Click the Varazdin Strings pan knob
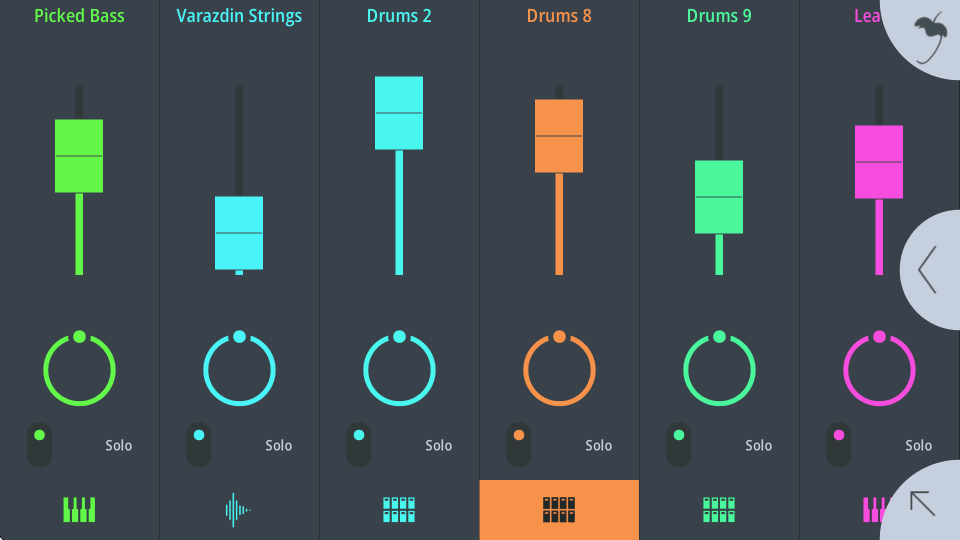This screenshot has width=960, height=540. pyautogui.click(x=239, y=369)
